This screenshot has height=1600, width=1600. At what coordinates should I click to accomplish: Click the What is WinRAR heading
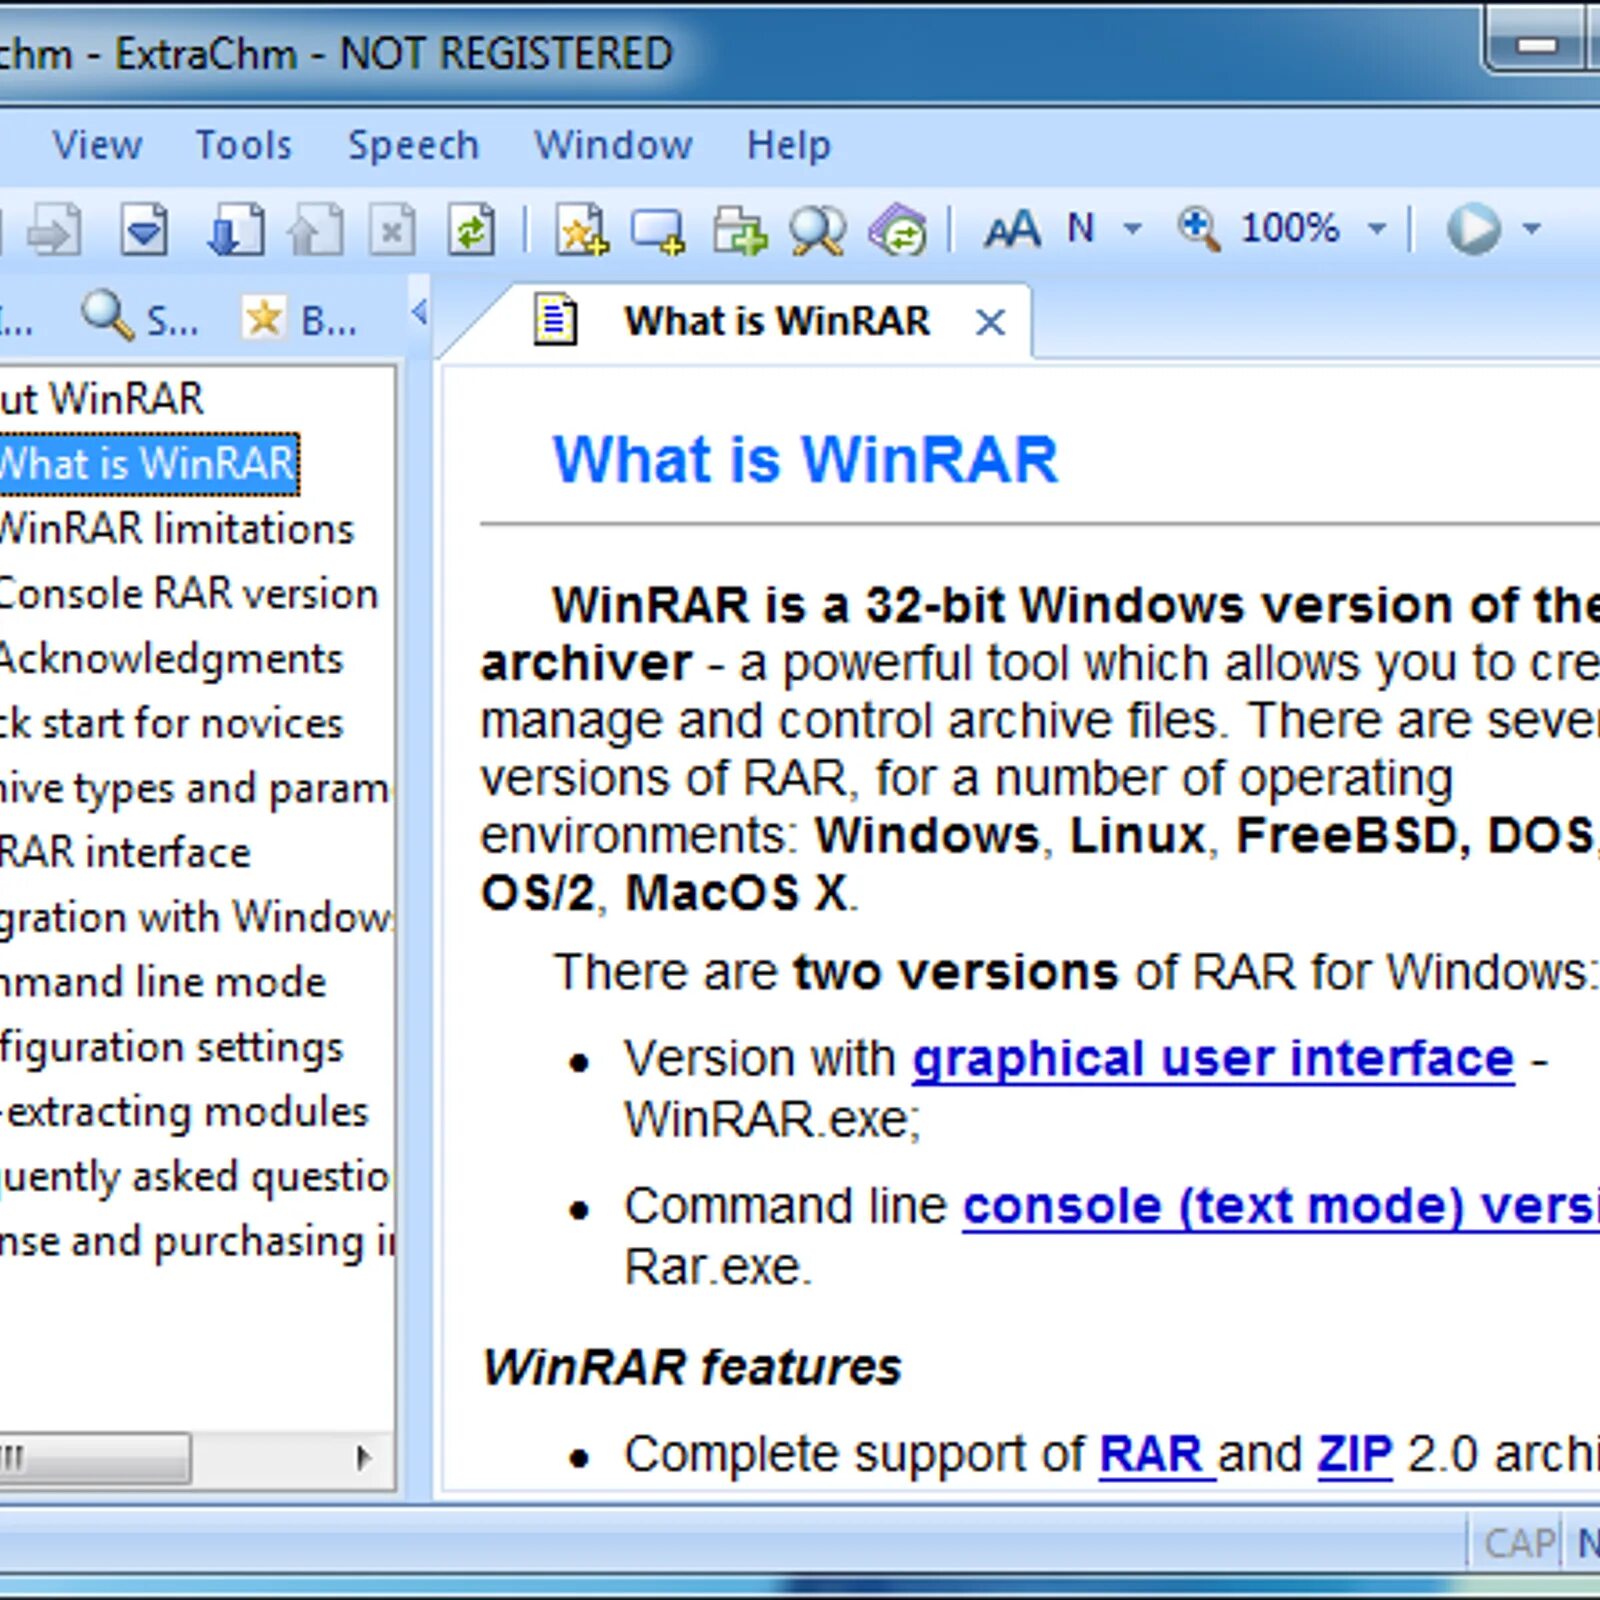coord(805,460)
